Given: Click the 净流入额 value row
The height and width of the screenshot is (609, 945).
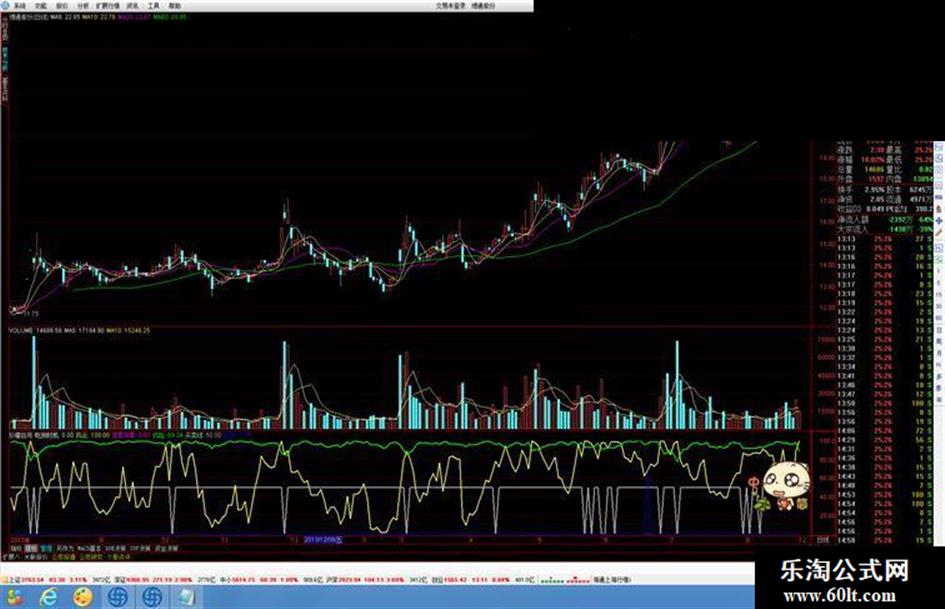Looking at the screenshot, I should 884,220.
